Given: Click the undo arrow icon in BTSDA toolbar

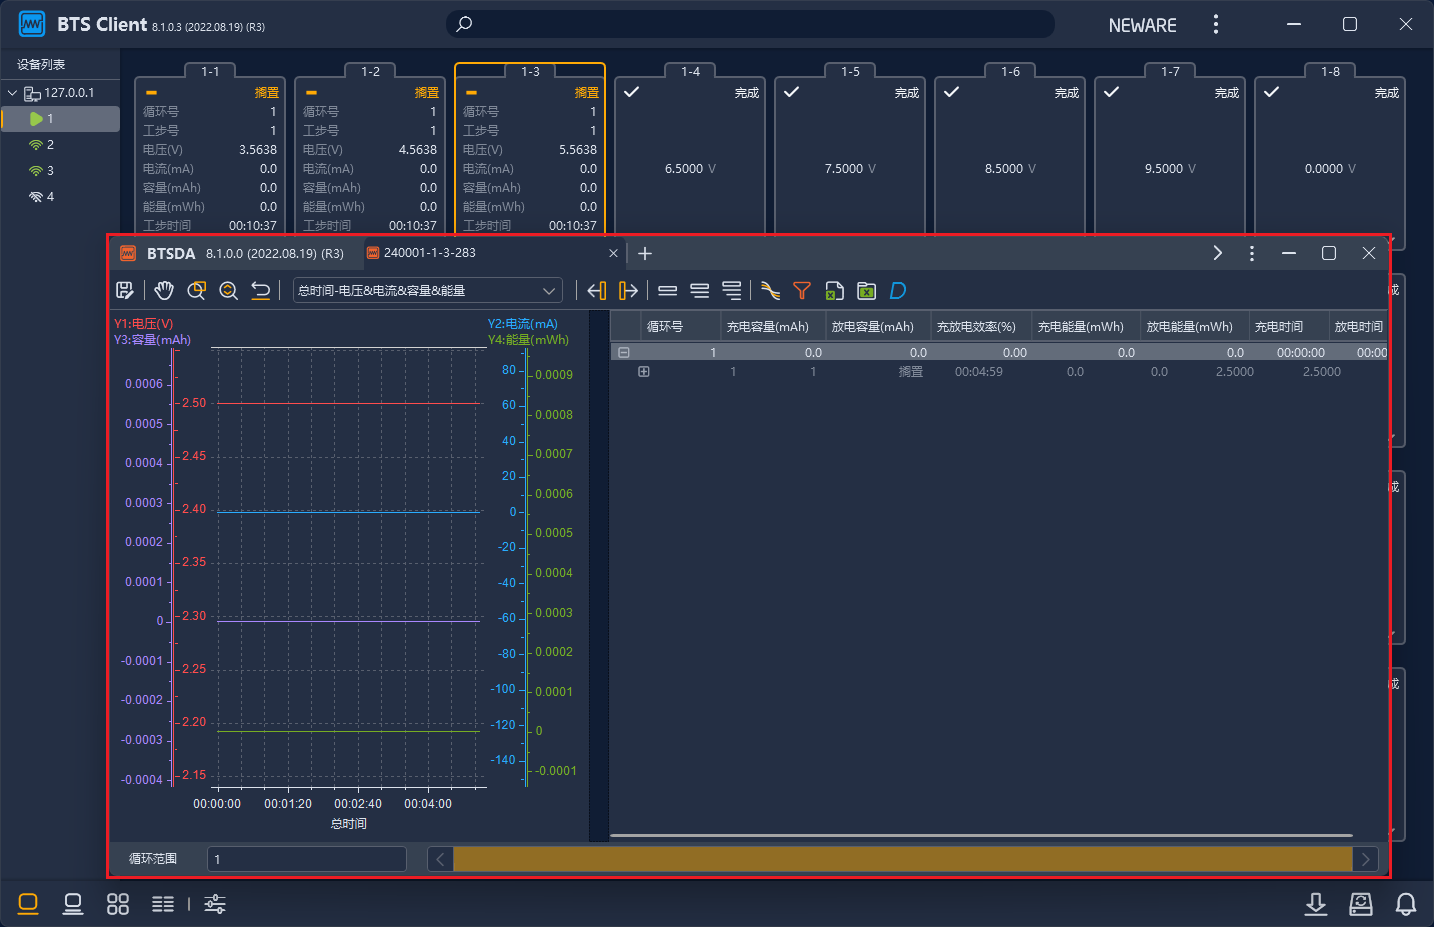Looking at the screenshot, I should [x=261, y=291].
